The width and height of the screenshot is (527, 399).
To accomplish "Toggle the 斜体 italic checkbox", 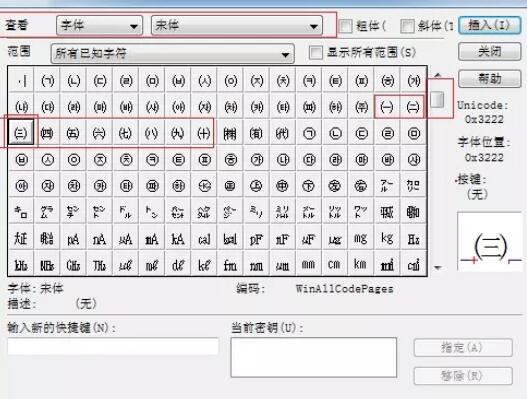I will (x=407, y=26).
